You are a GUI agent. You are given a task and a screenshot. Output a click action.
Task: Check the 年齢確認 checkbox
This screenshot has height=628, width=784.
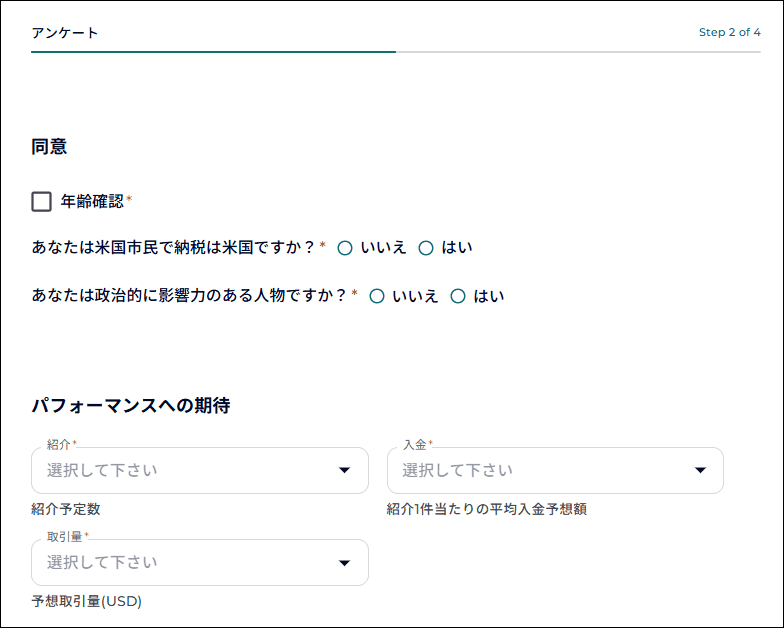41,202
